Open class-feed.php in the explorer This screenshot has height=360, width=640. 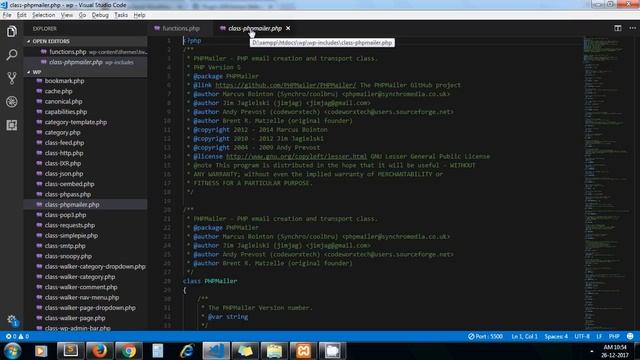point(86,142)
